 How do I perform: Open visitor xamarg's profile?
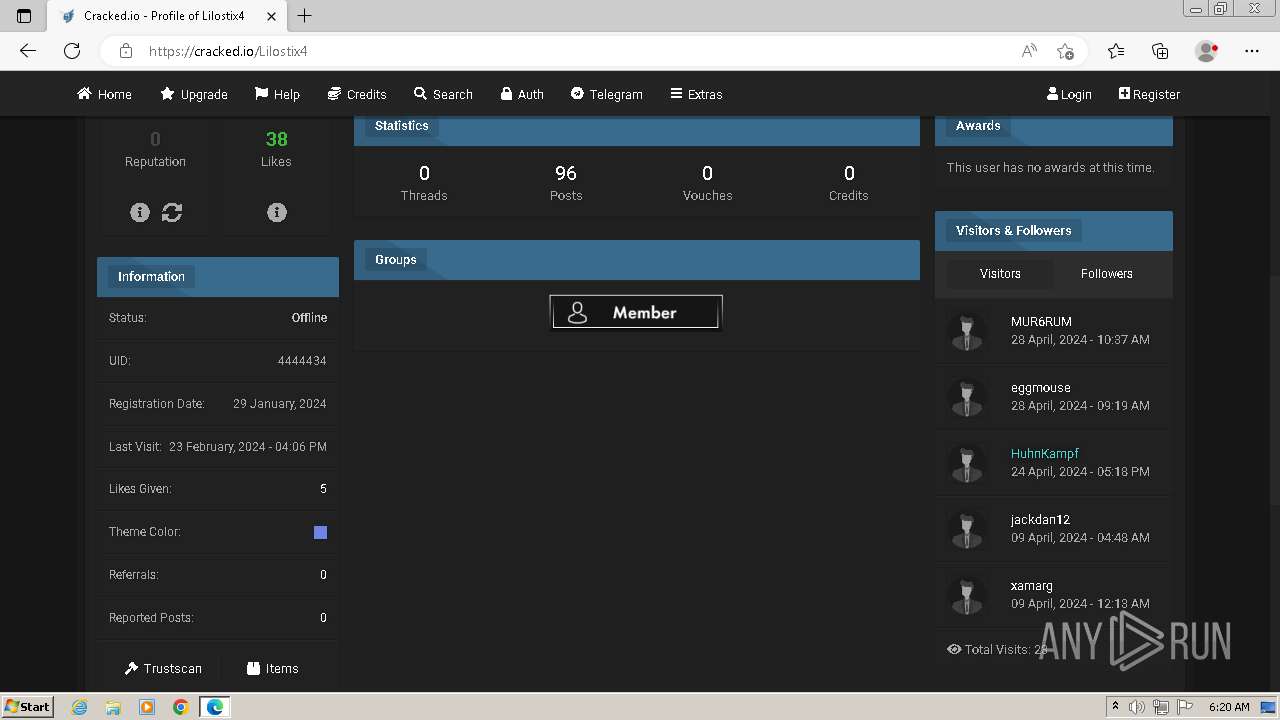click(1032, 586)
